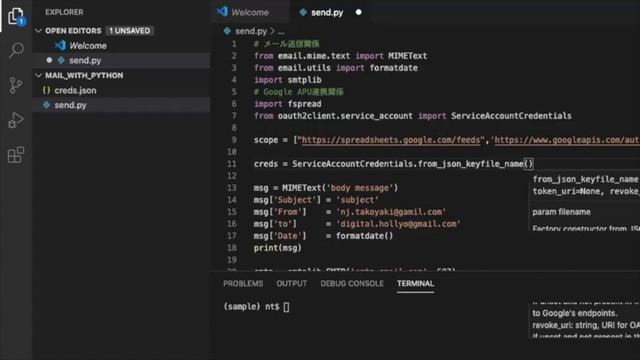Click the breadcrumb ellipsis after send.py
The width and height of the screenshot is (640, 360).
click(x=281, y=31)
